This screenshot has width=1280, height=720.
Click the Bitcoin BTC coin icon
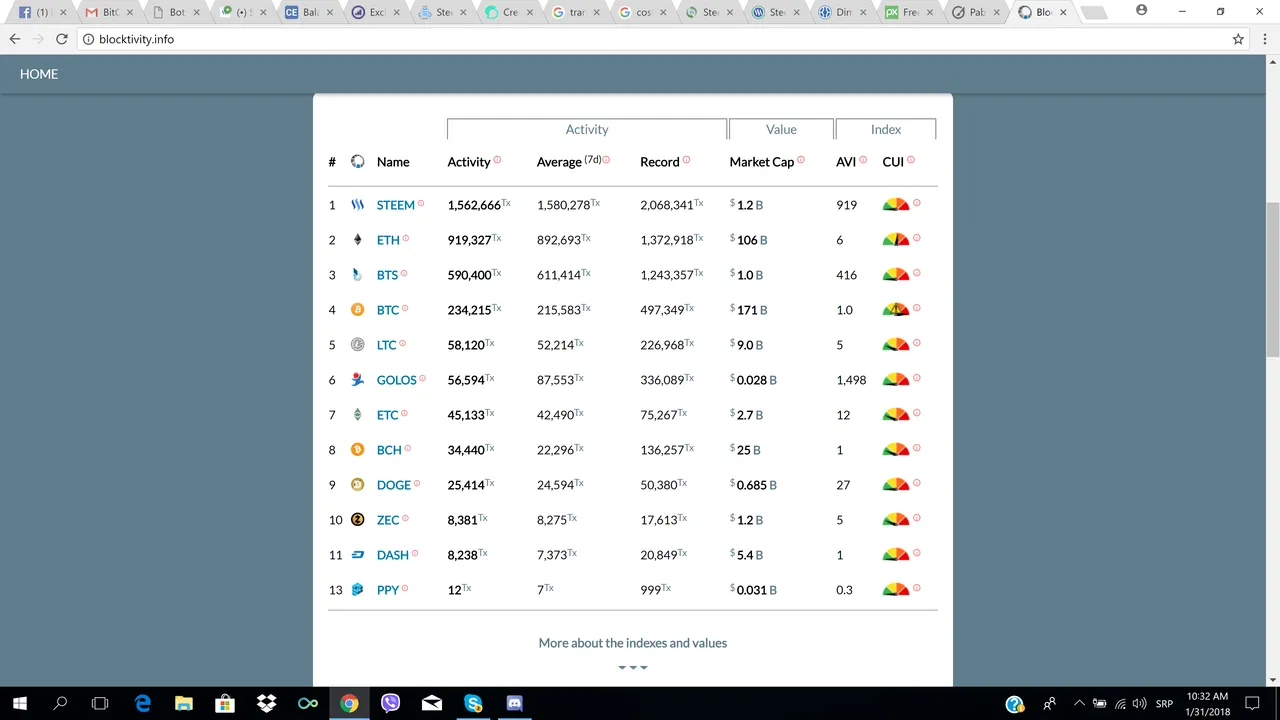point(357,310)
